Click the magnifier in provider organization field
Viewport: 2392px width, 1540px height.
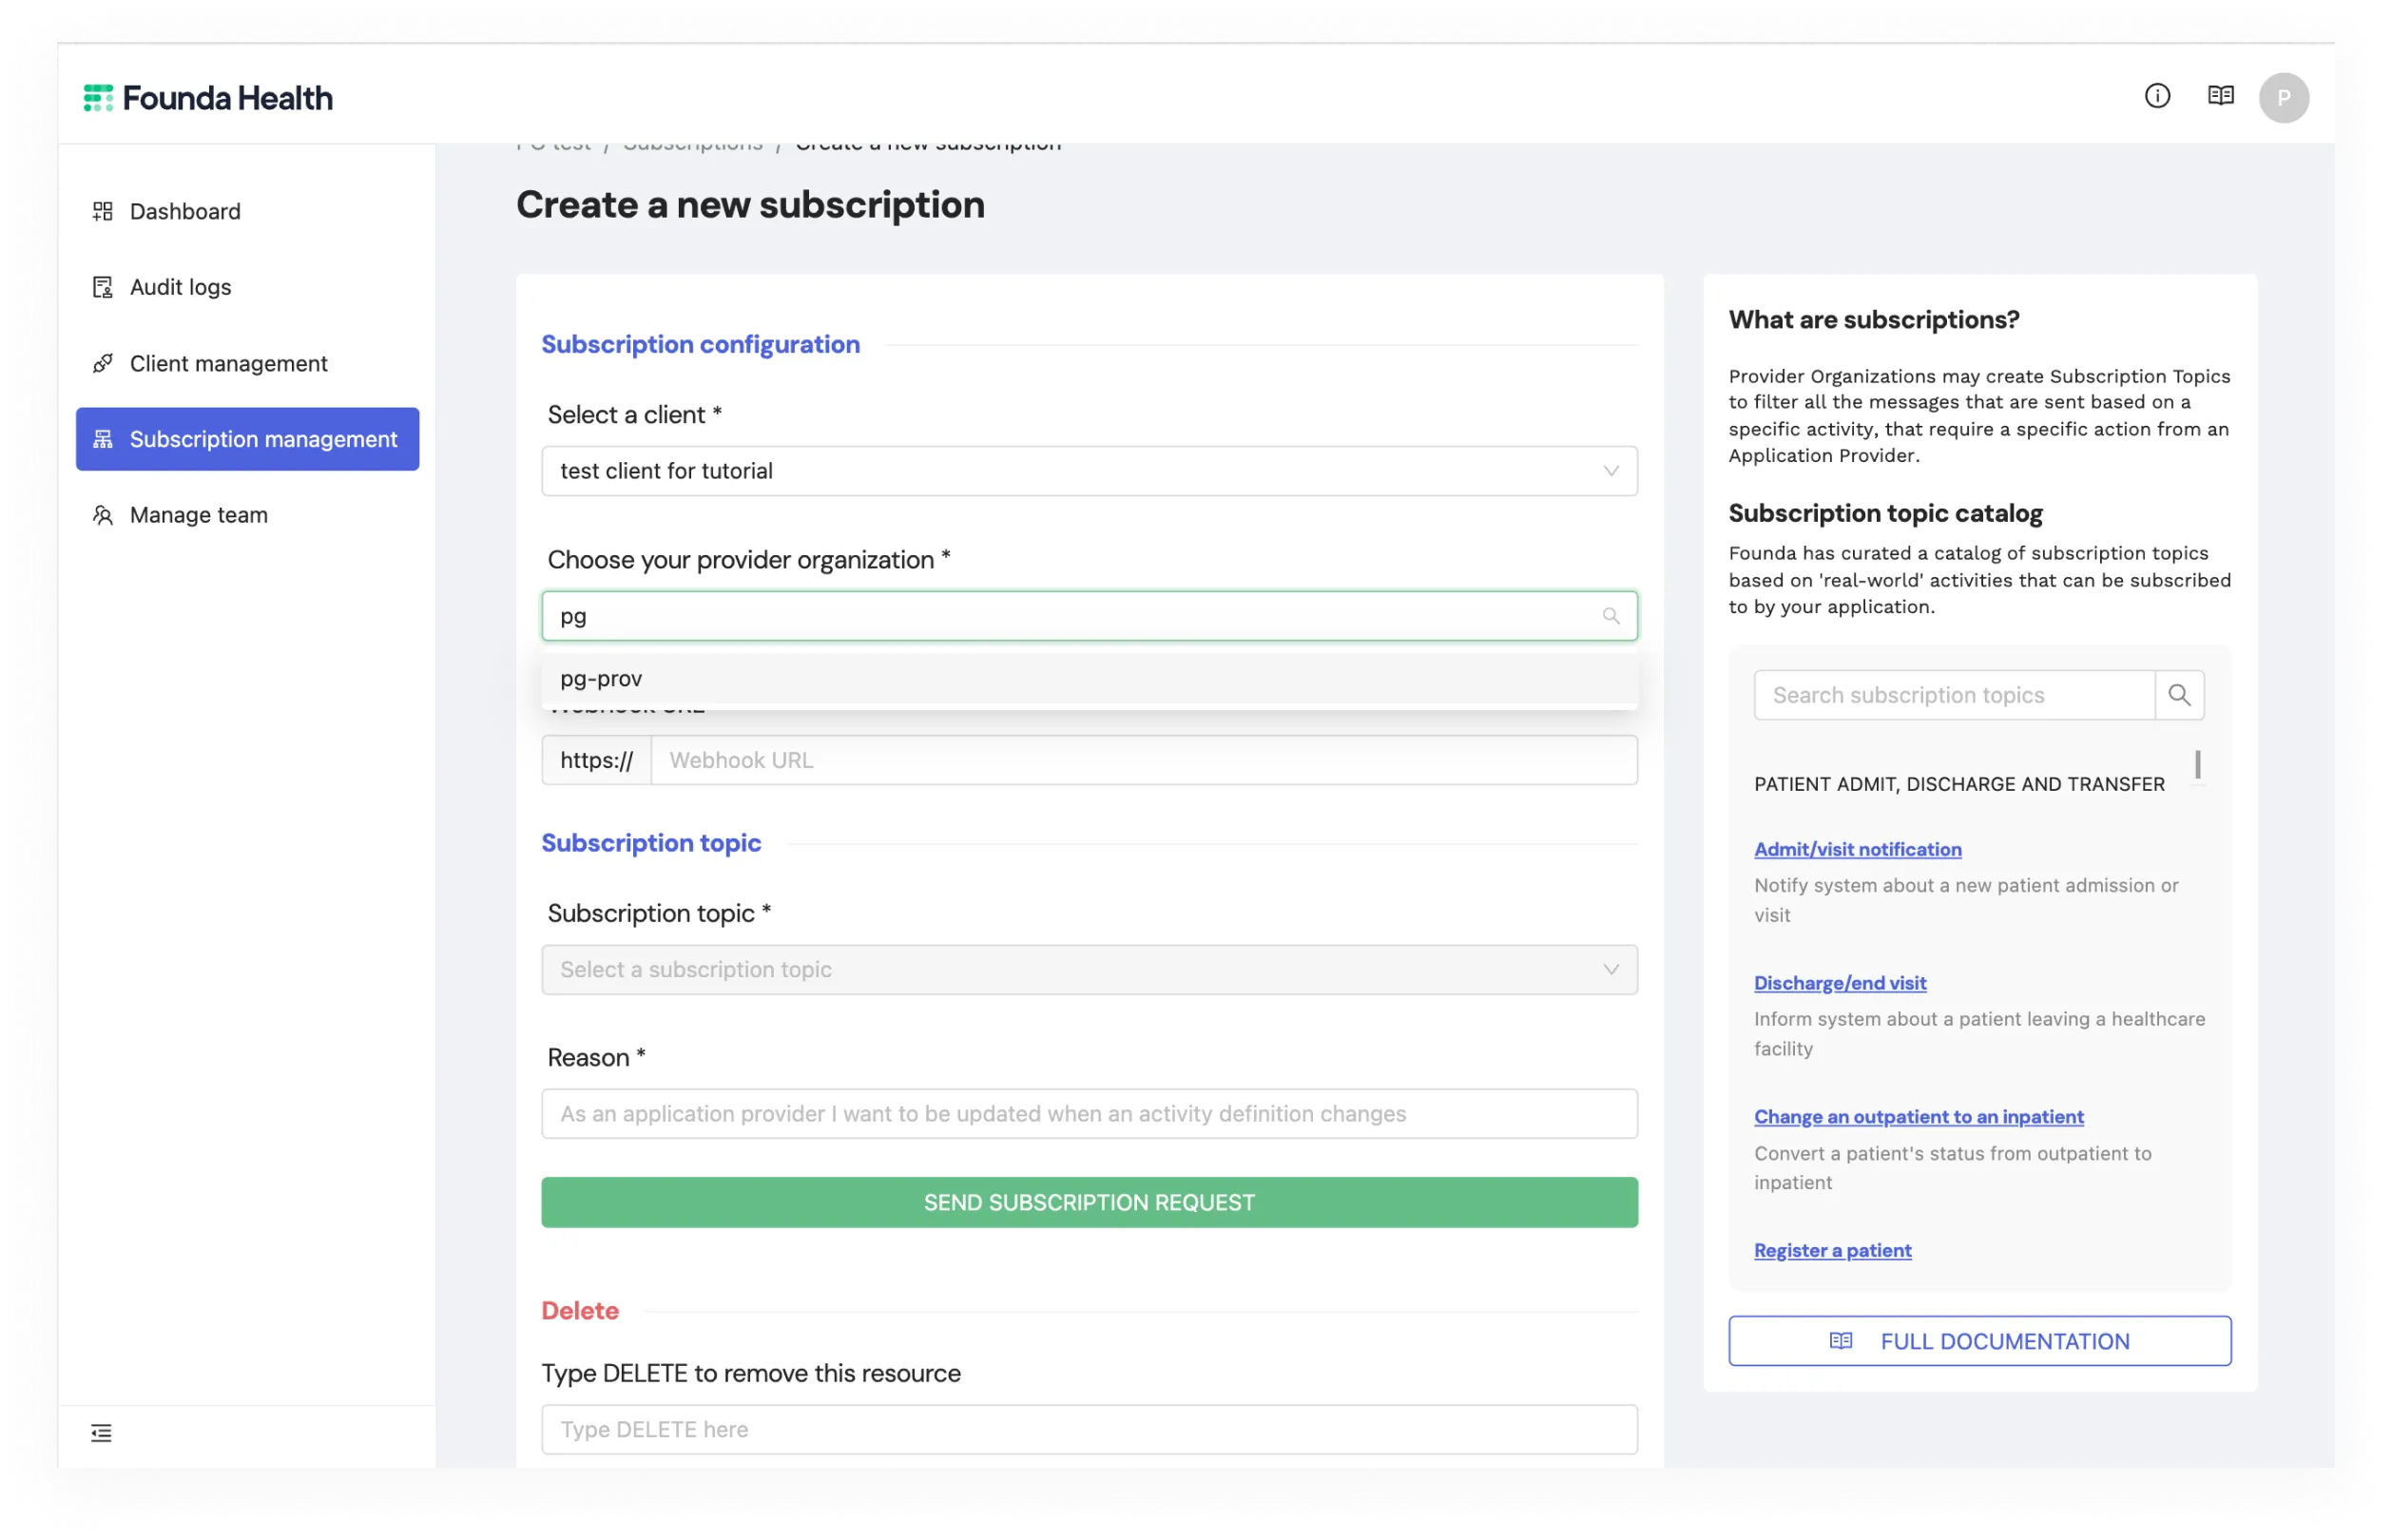1610,616
